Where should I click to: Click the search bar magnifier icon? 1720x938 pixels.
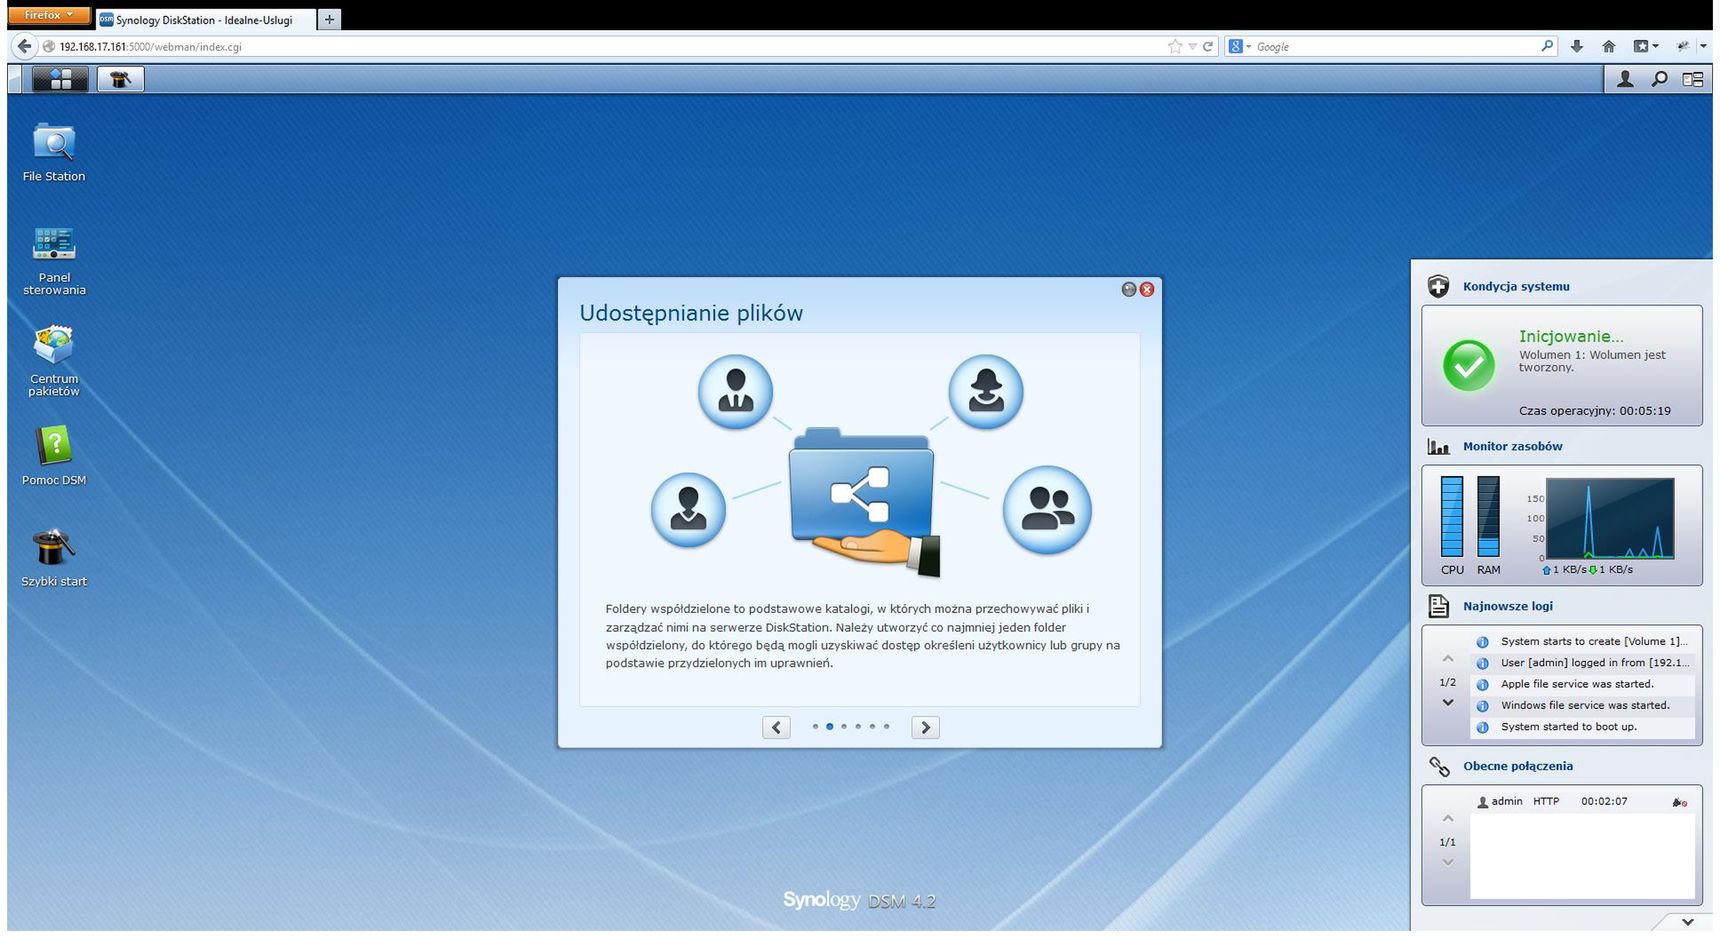tap(1548, 46)
